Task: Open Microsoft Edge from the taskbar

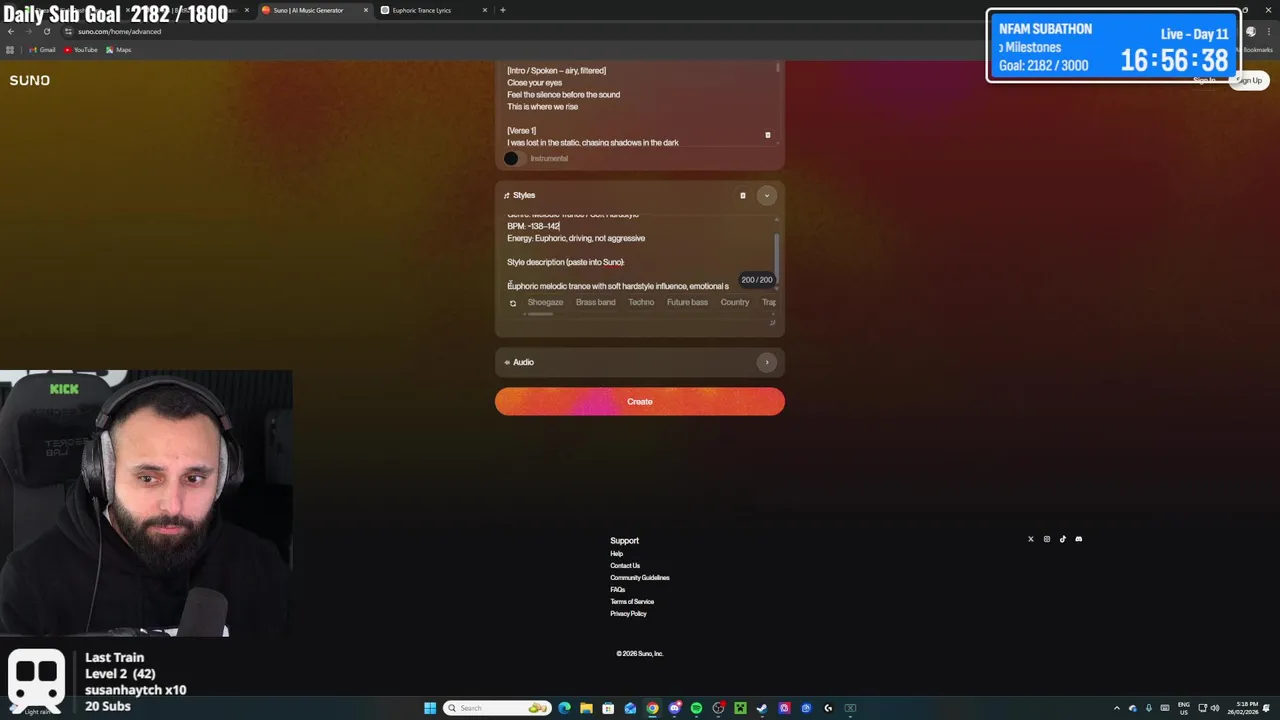Action: (564, 708)
